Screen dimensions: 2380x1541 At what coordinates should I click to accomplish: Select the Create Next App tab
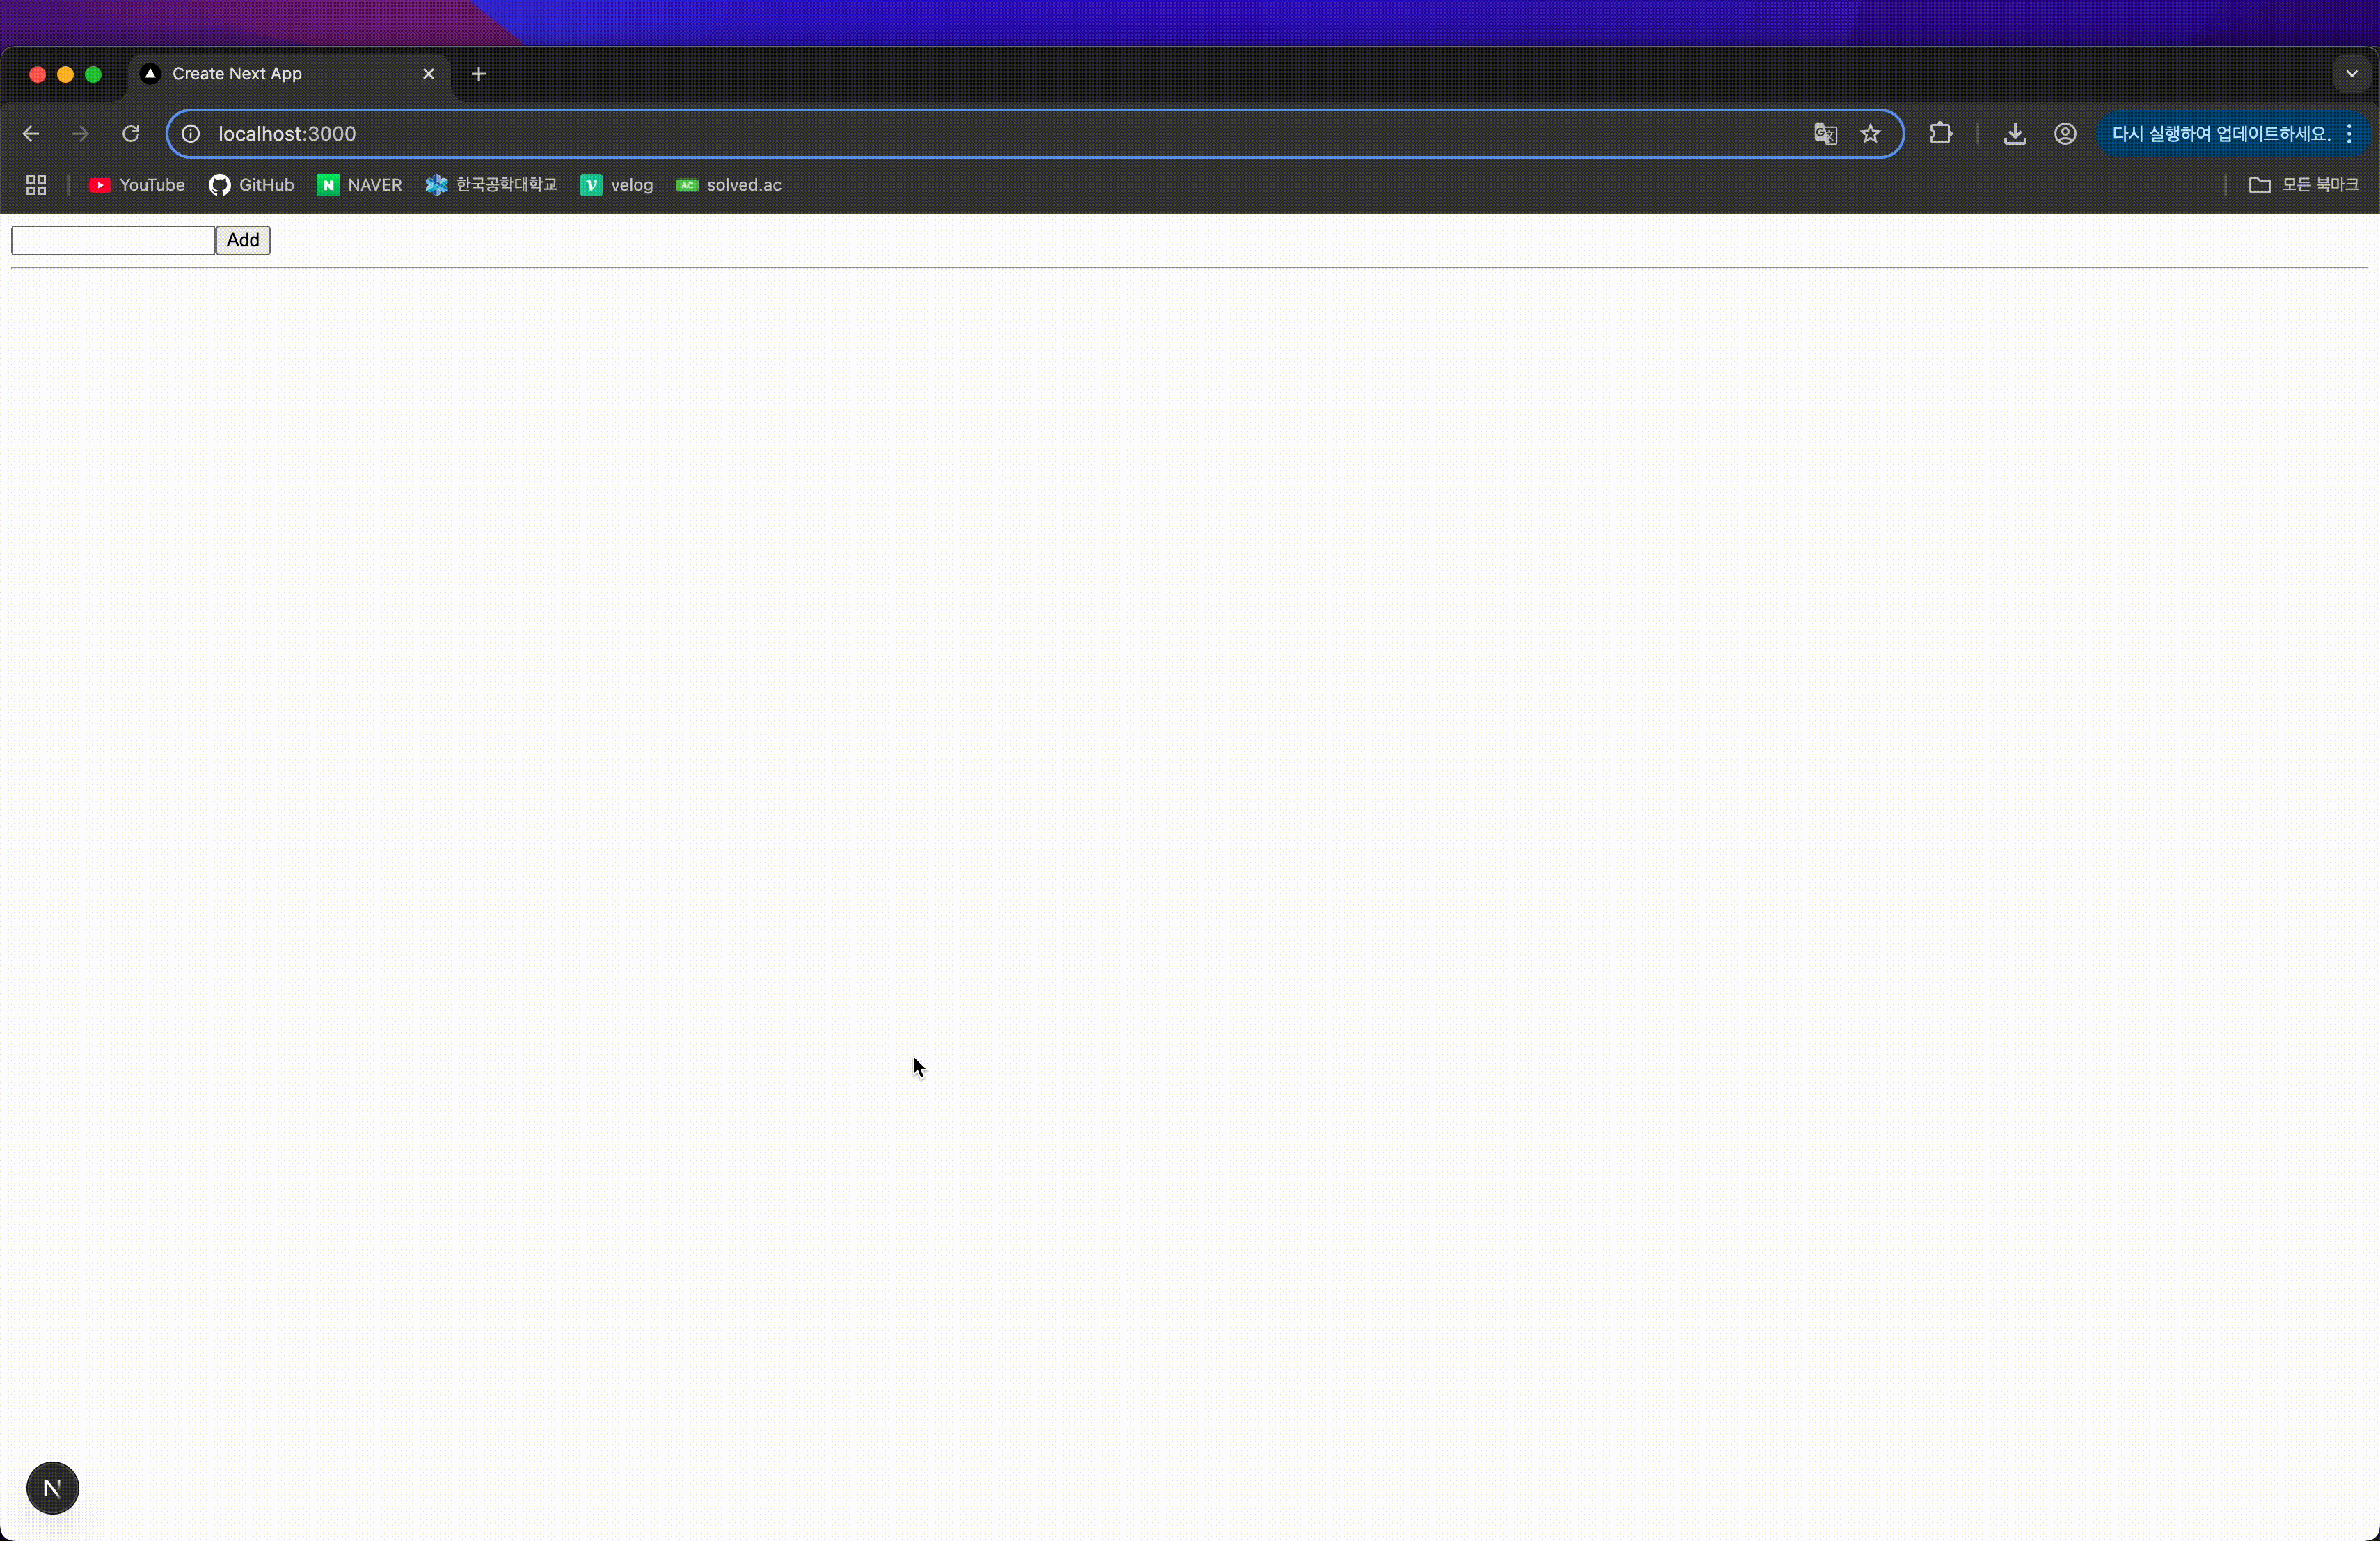point(237,74)
